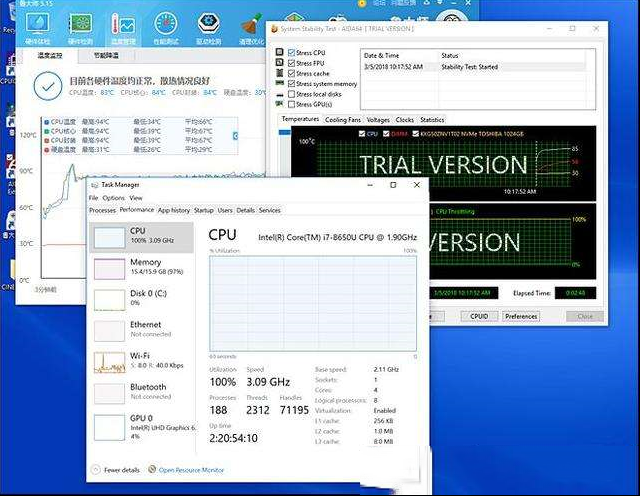Switch to Users tab in Task Manager
This screenshot has width=640, height=496.
(225, 210)
